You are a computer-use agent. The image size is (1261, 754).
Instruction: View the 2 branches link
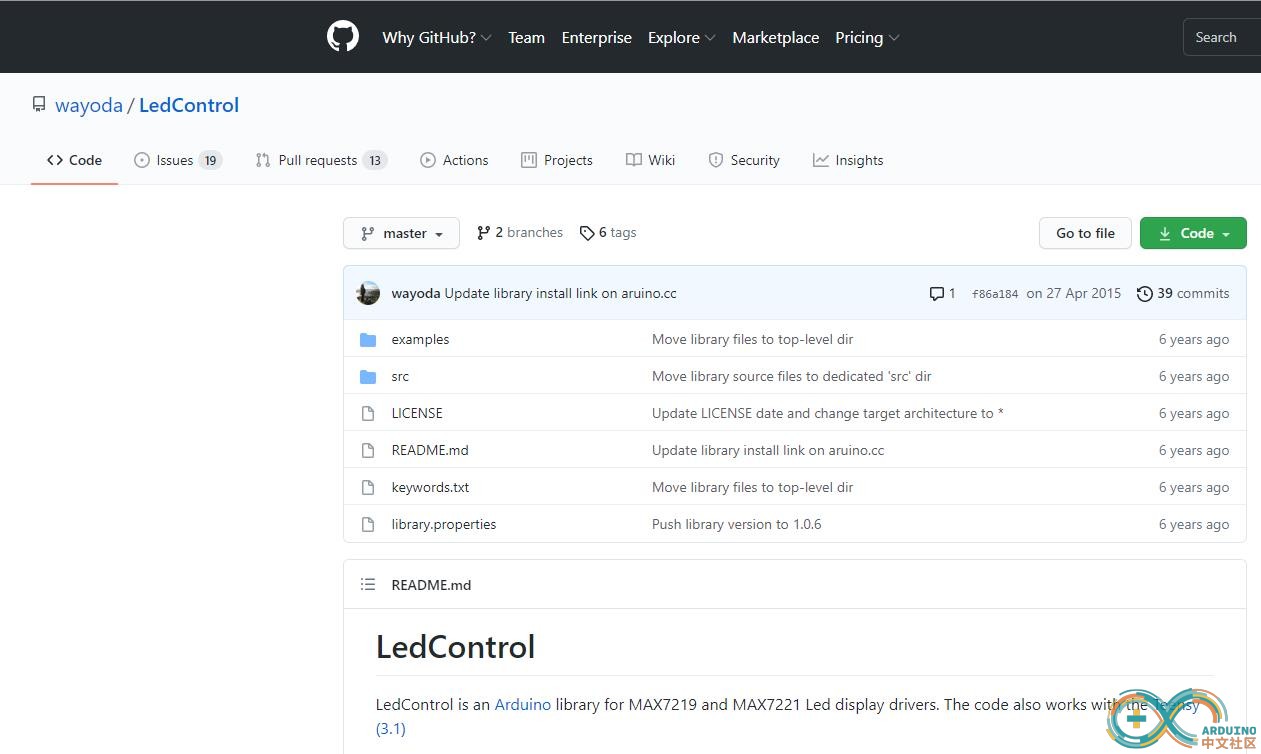pyautogui.click(x=520, y=233)
